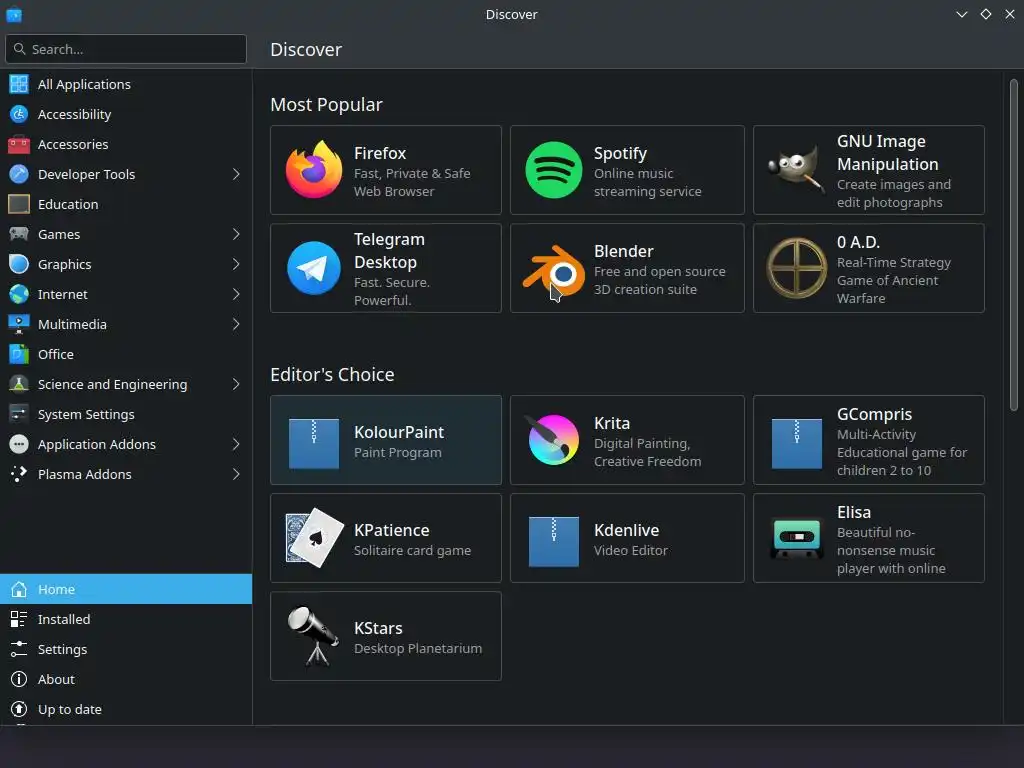Expand the Plasma Addons chevron

click(x=236, y=475)
